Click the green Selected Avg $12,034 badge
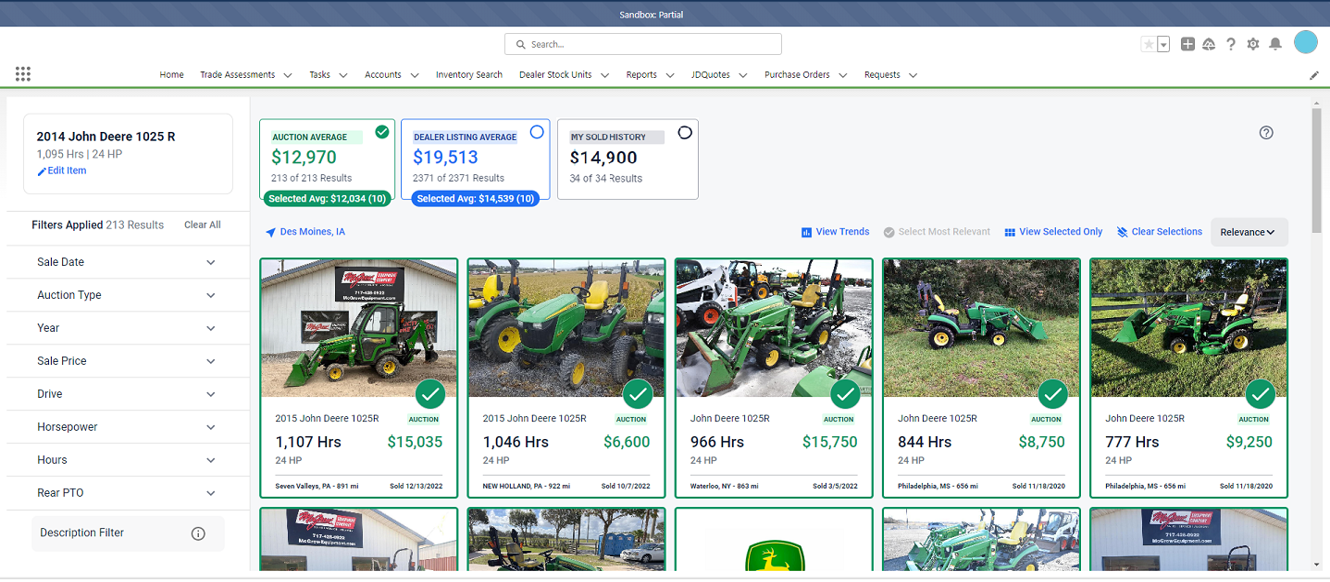 point(326,199)
